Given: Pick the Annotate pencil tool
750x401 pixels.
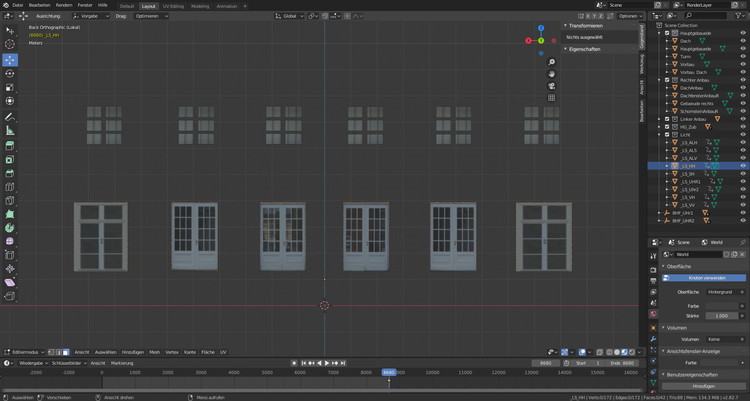Looking at the screenshot, I should (x=10, y=116).
